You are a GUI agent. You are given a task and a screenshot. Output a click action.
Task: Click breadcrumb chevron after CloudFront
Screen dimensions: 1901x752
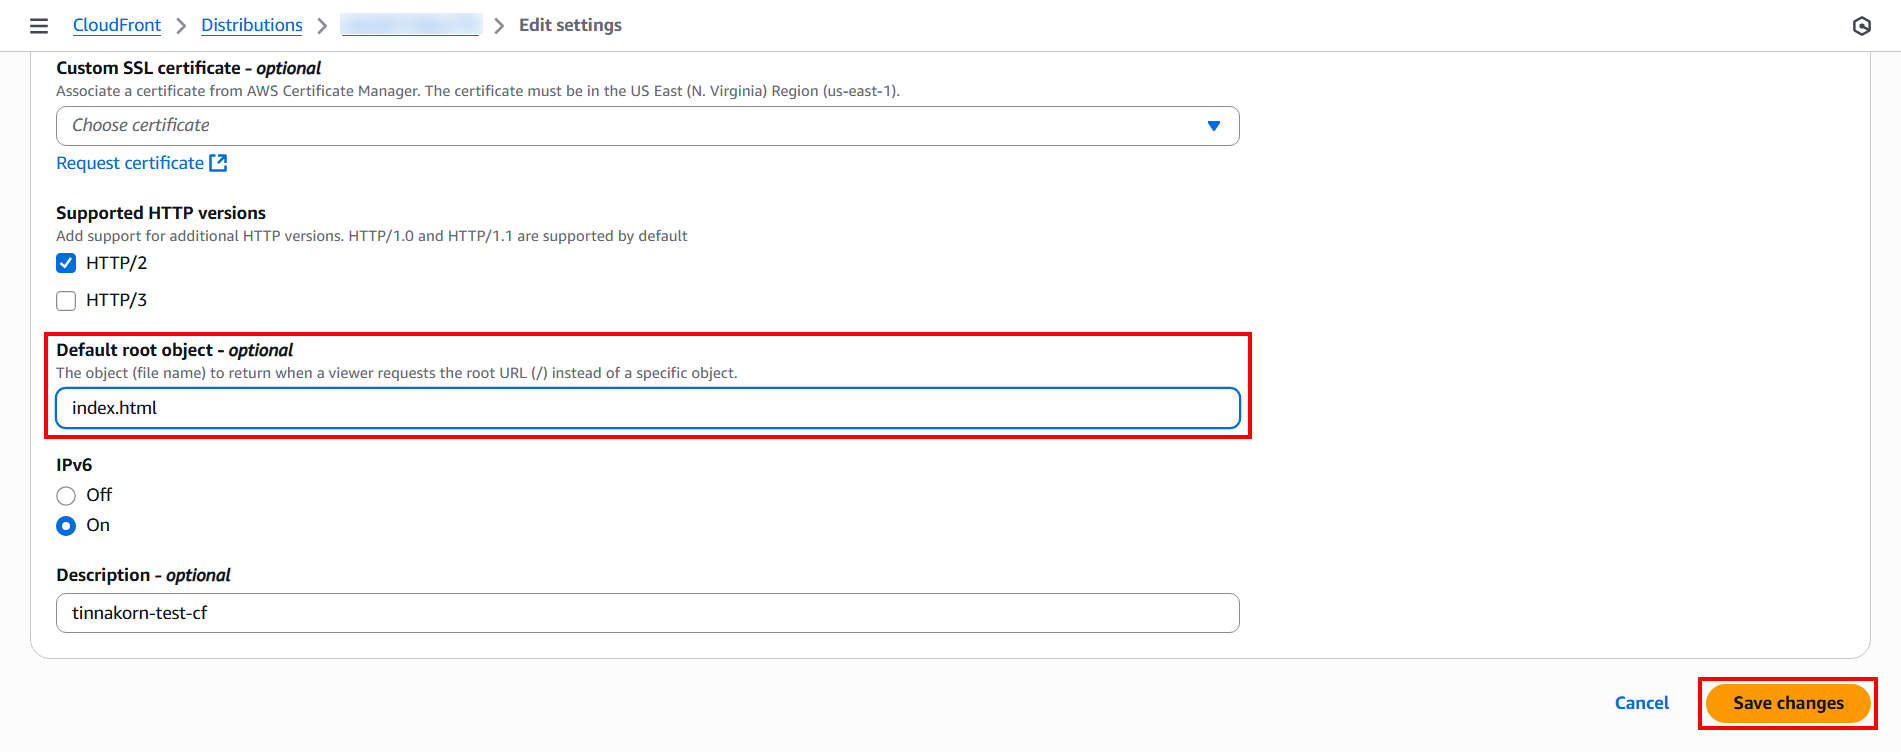tap(181, 26)
